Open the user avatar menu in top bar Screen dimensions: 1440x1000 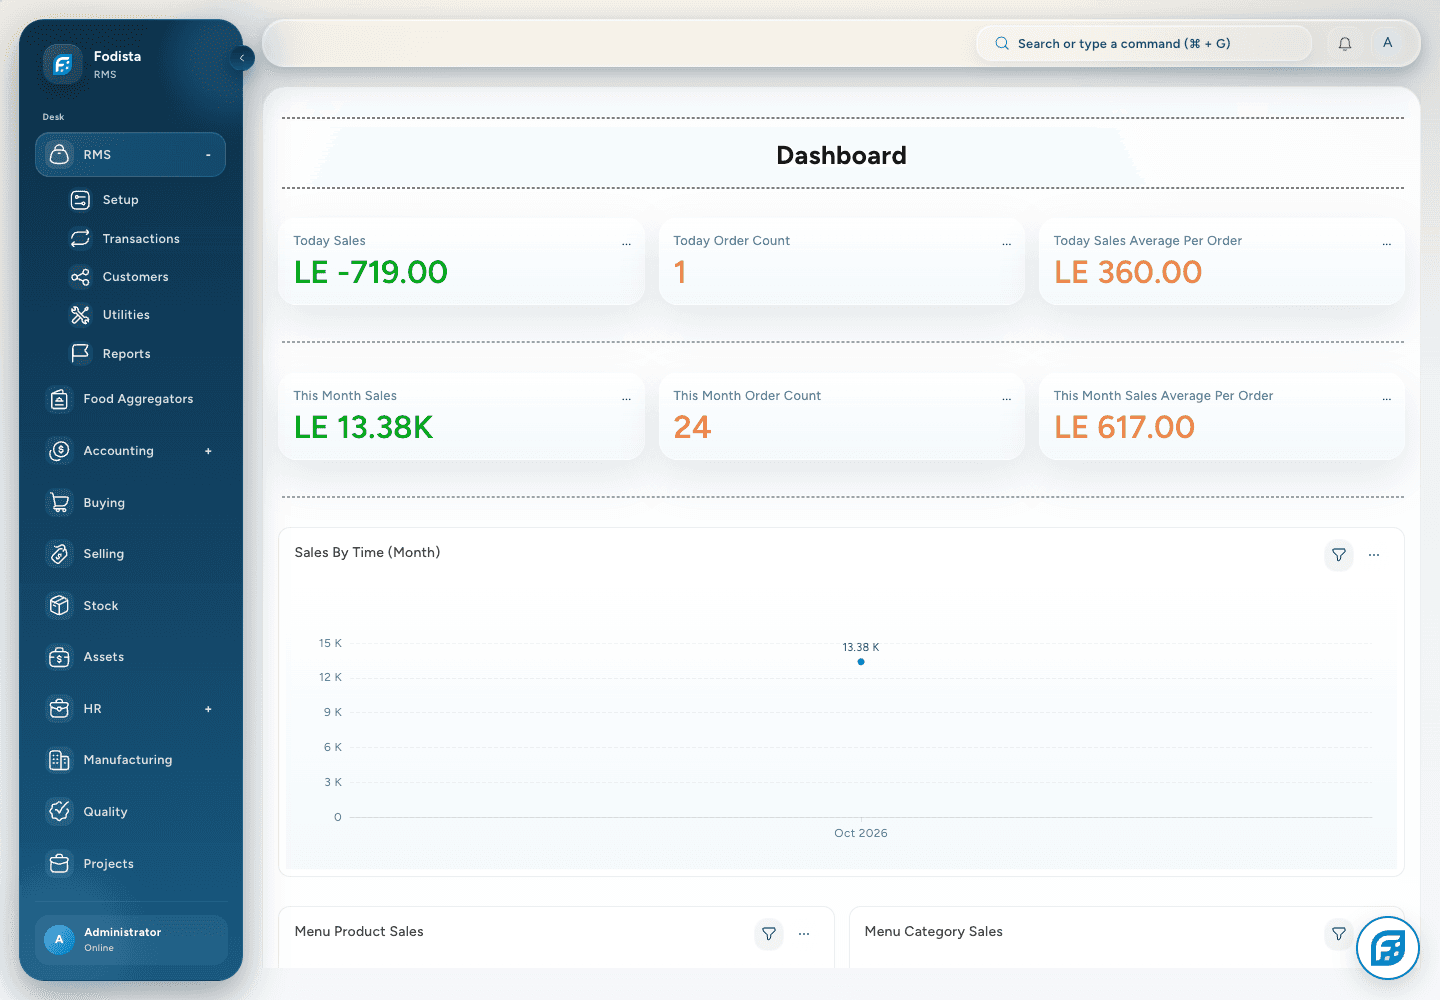tap(1387, 43)
